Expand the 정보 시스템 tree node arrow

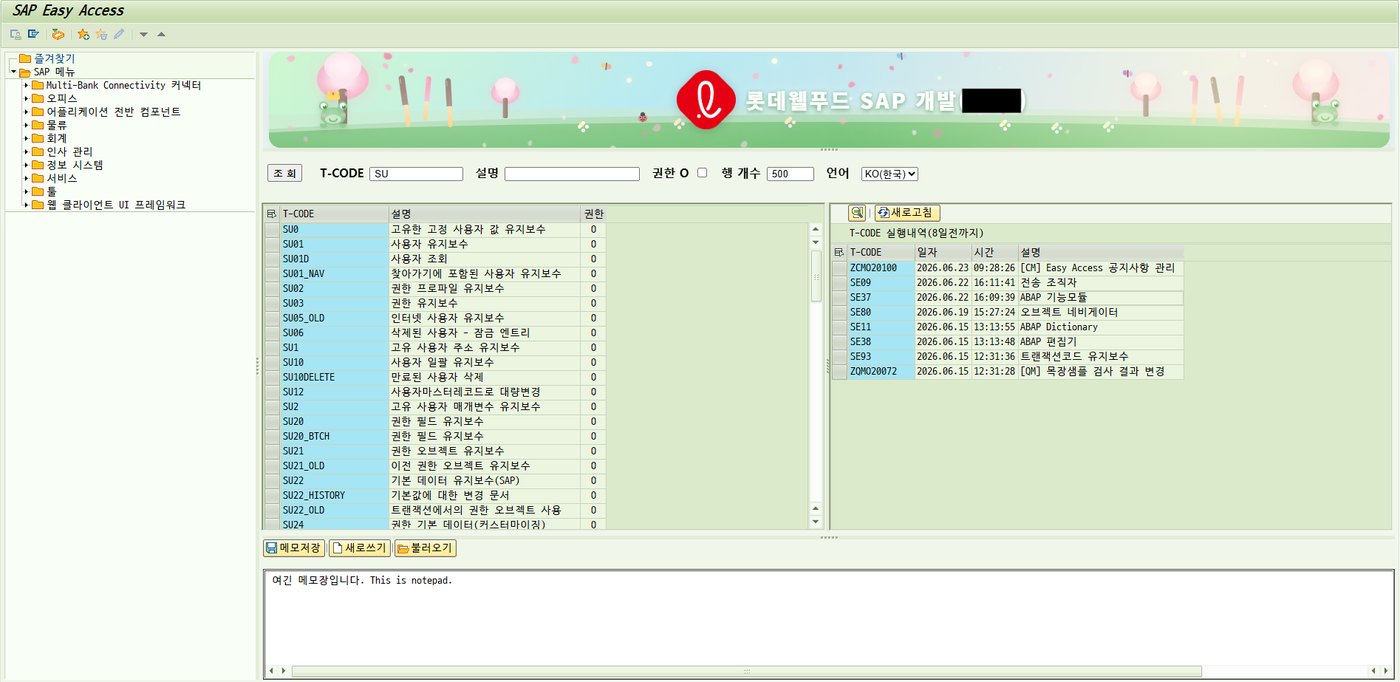click(26, 165)
